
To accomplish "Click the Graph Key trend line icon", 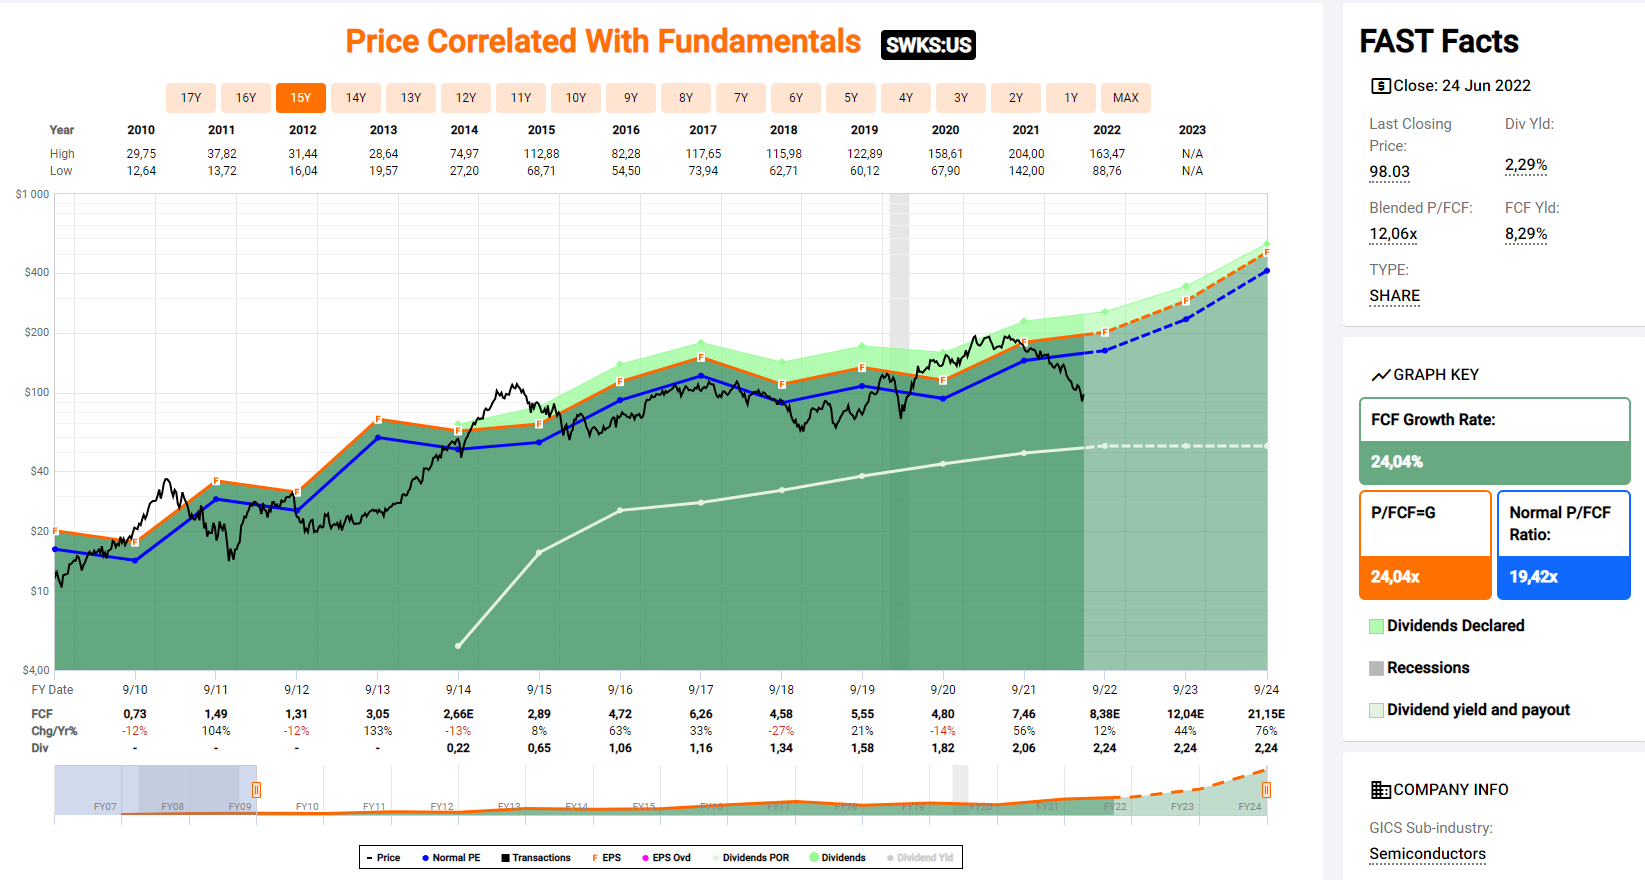I will coord(1380,375).
